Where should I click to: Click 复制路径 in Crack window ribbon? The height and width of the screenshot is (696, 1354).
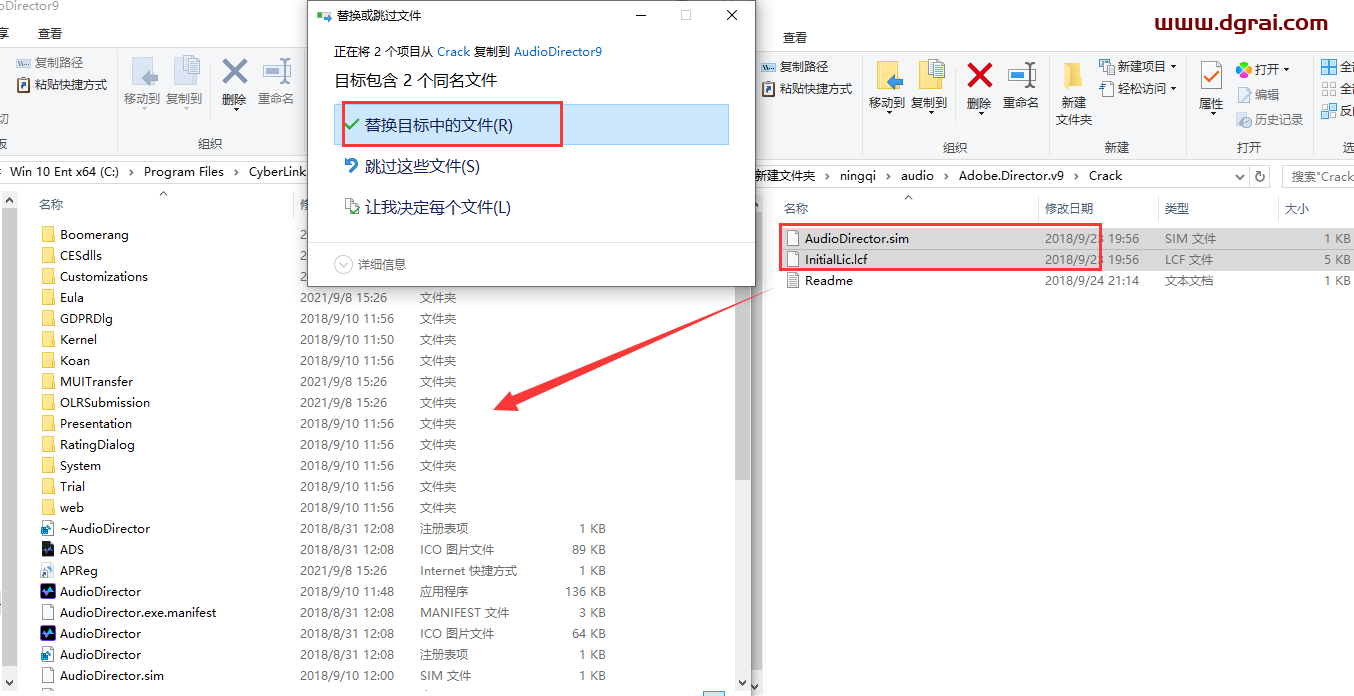pyautogui.click(x=795, y=66)
